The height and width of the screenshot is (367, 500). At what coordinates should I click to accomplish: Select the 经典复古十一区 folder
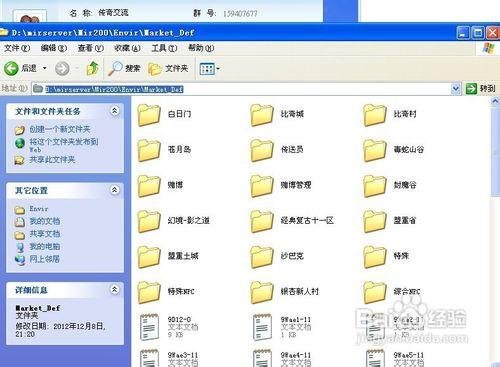pos(292,221)
